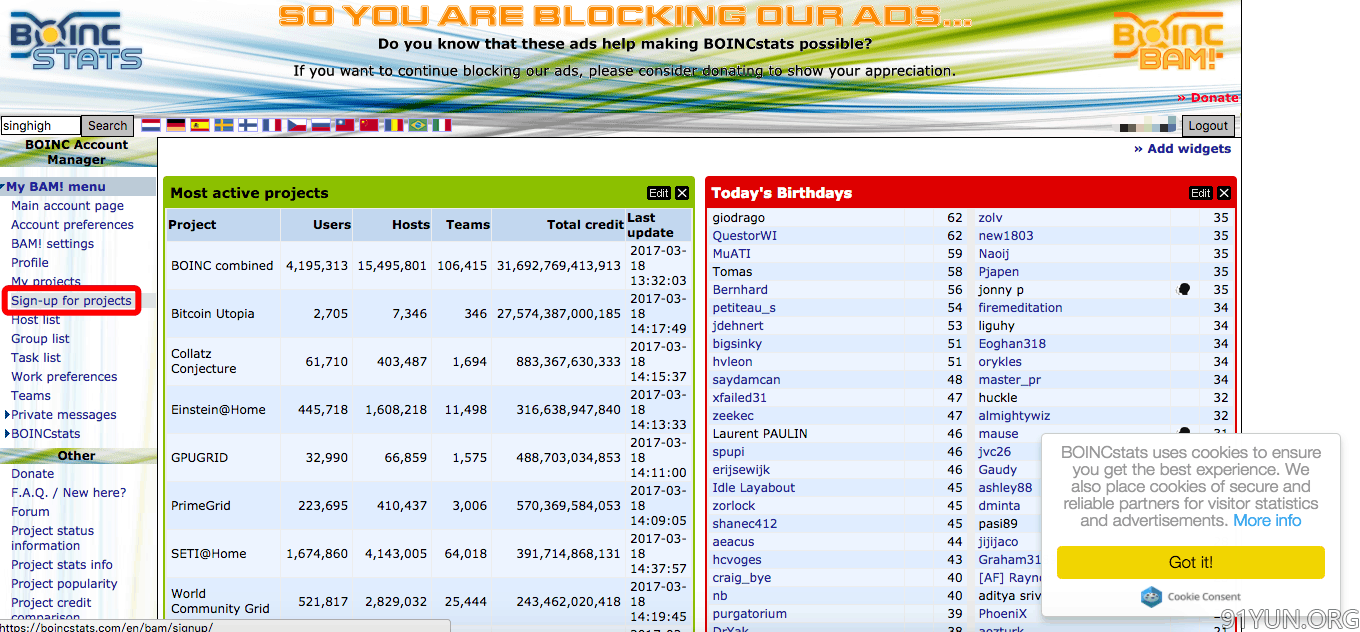Open Project status information

tap(52, 538)
